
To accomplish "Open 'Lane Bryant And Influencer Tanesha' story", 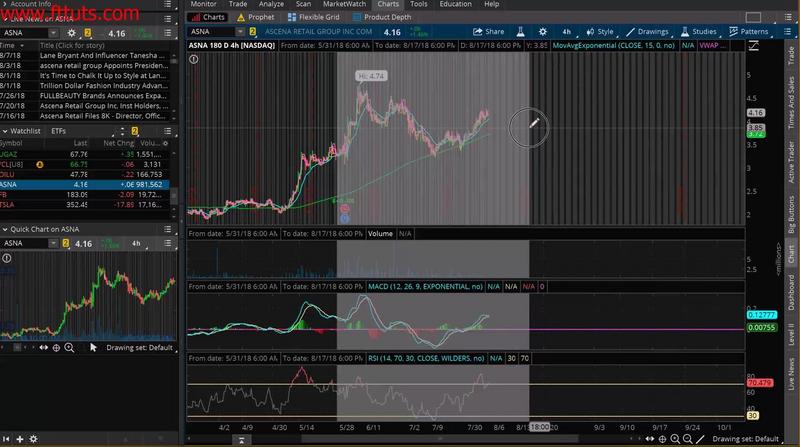I will click(102, 56).
